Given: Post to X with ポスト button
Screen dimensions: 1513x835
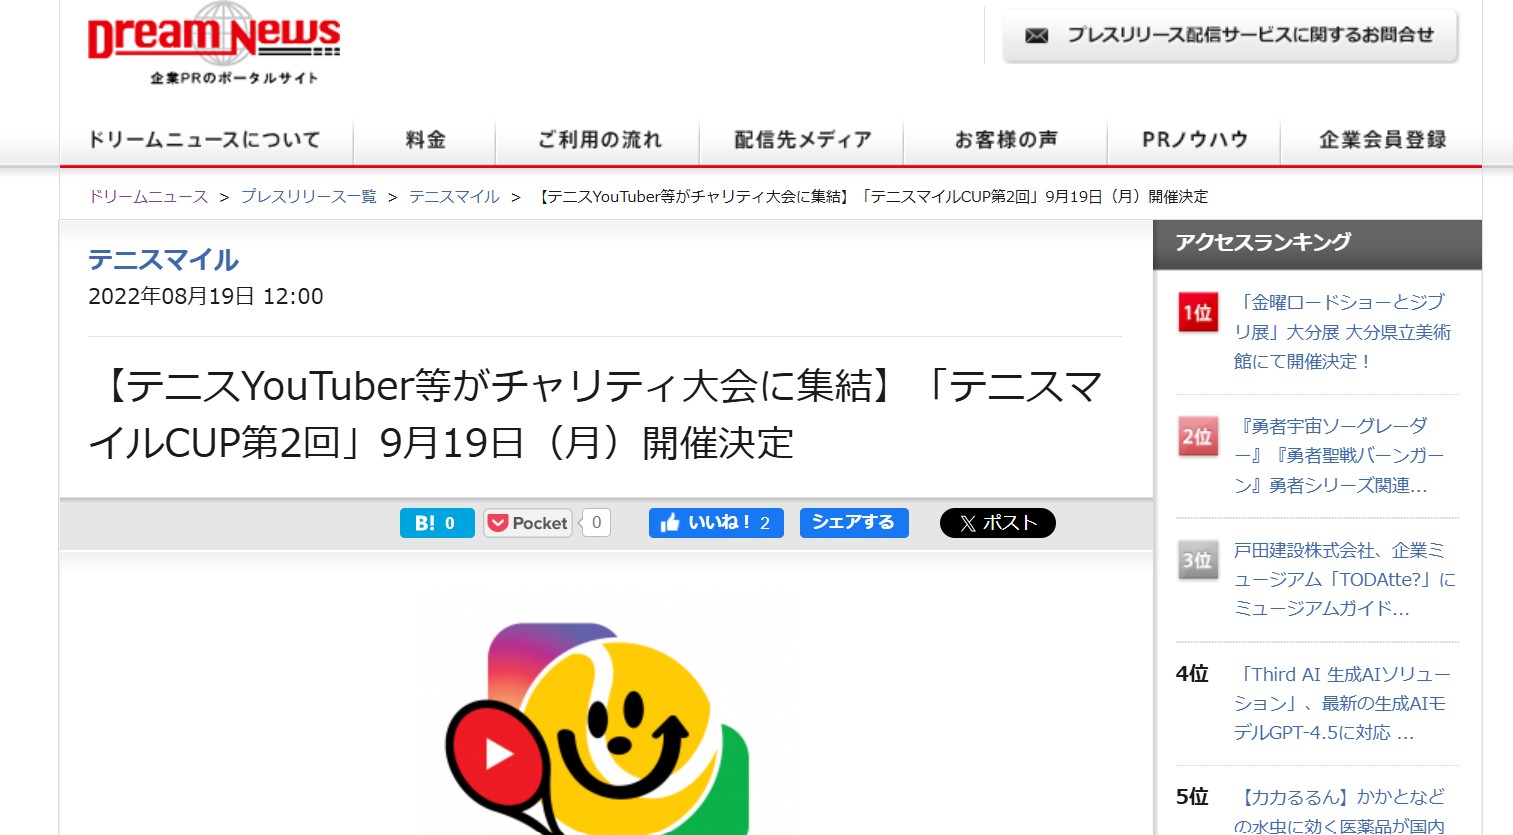Looking at the screenshot, I should coord(997,523).
